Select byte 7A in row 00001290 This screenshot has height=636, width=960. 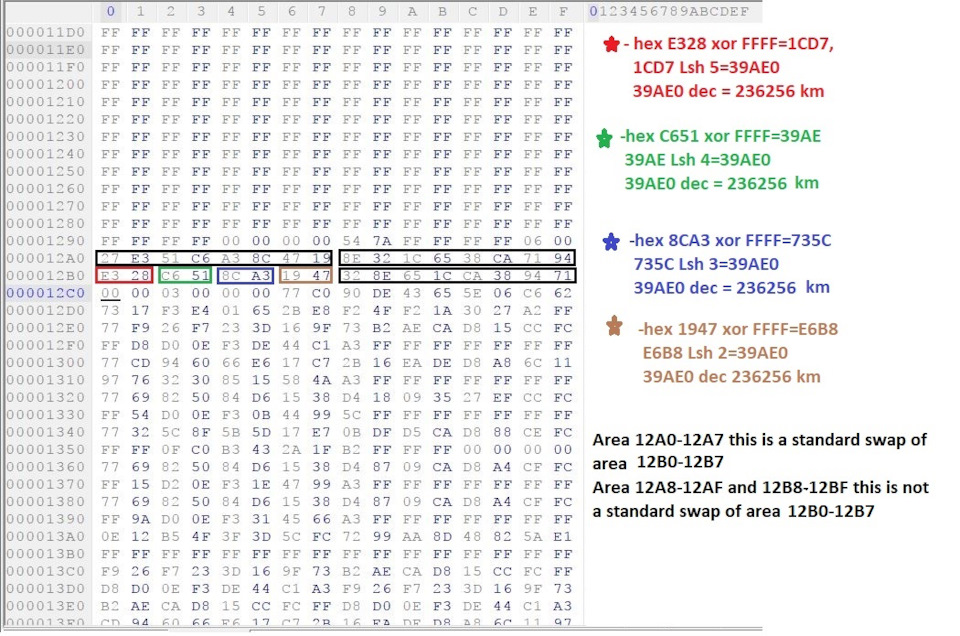[x=381, y=241]
